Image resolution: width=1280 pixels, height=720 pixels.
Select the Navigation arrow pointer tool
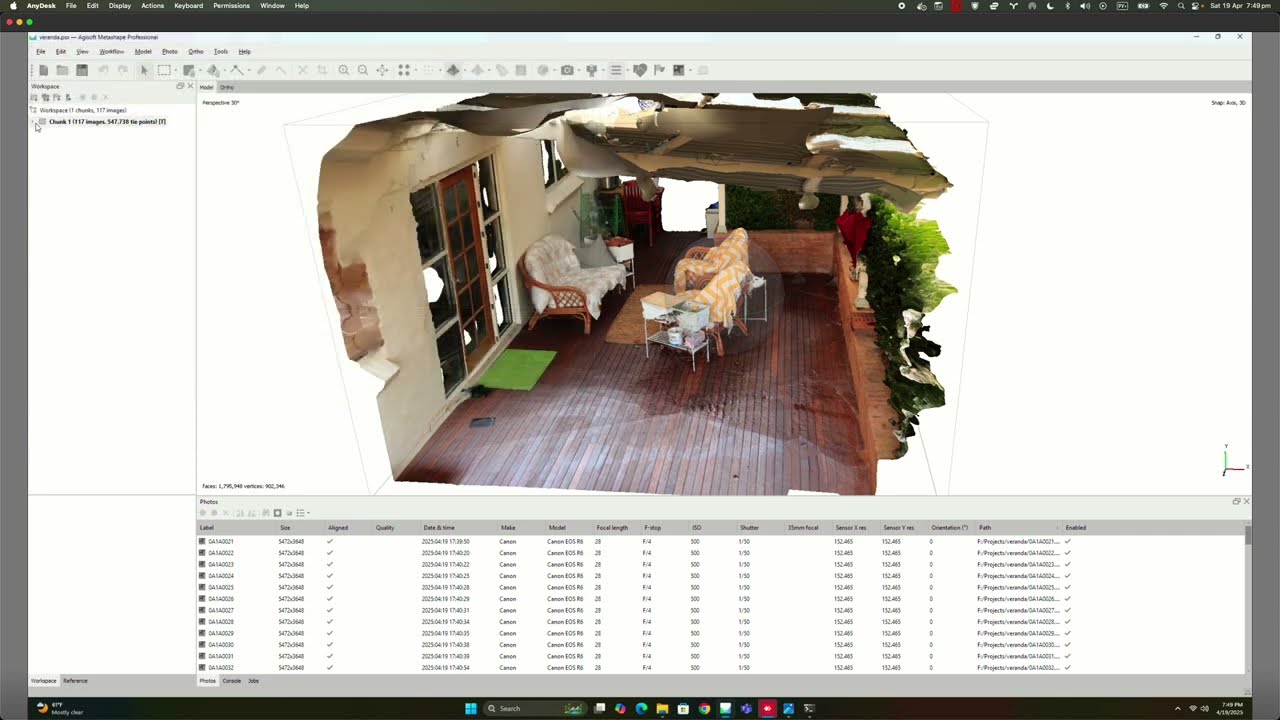pyautogui.click(x=144, y=70)
